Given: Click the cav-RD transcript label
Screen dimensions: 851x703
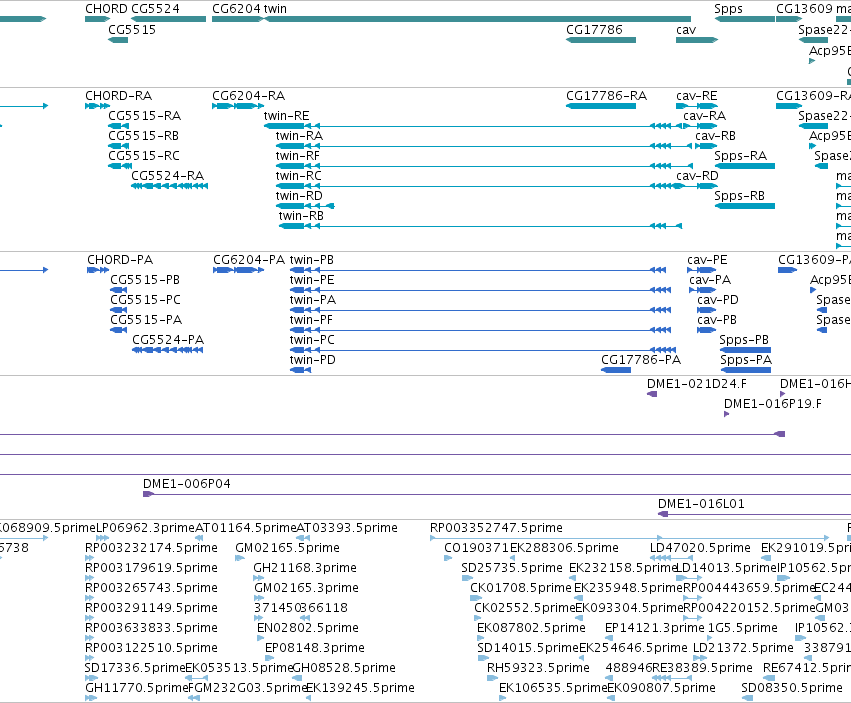Looking at the screenshot, I should [x=697, y=176].
